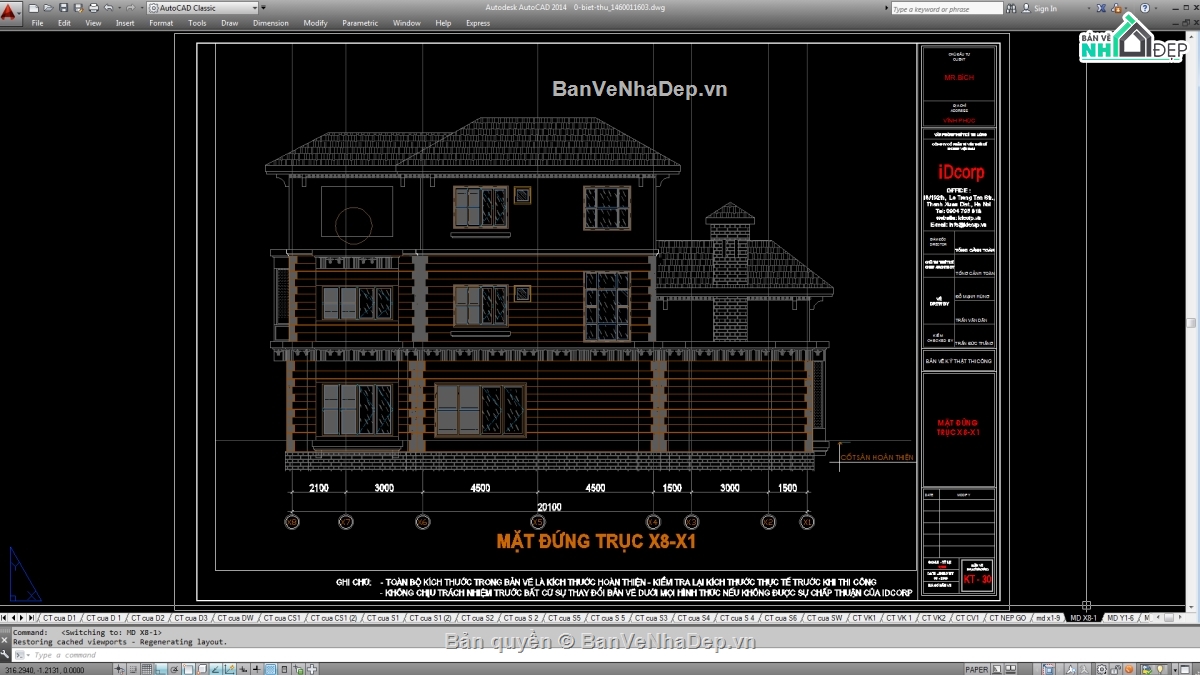Click the horizontal layout scrollbar
This screenshot has height=675, width=1200.
pyautogui.click(x=1169, y=618)
